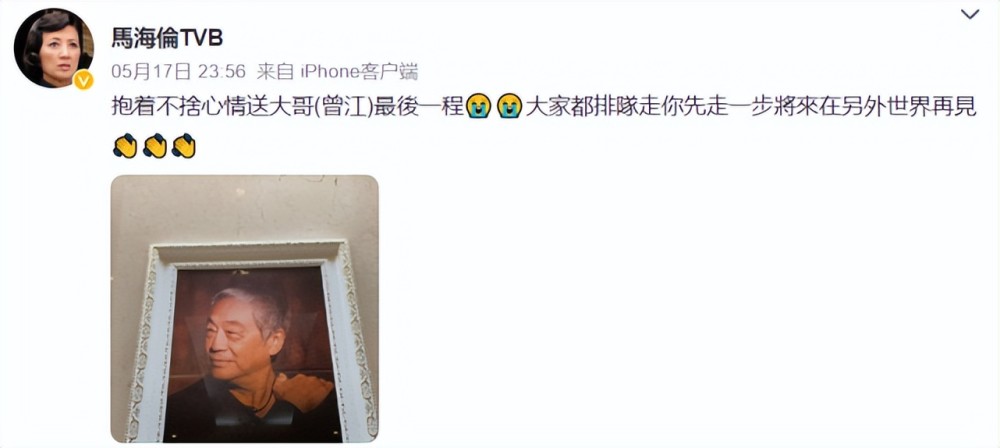Open the 馬海倫TVB profile avatar

(54, 49)
